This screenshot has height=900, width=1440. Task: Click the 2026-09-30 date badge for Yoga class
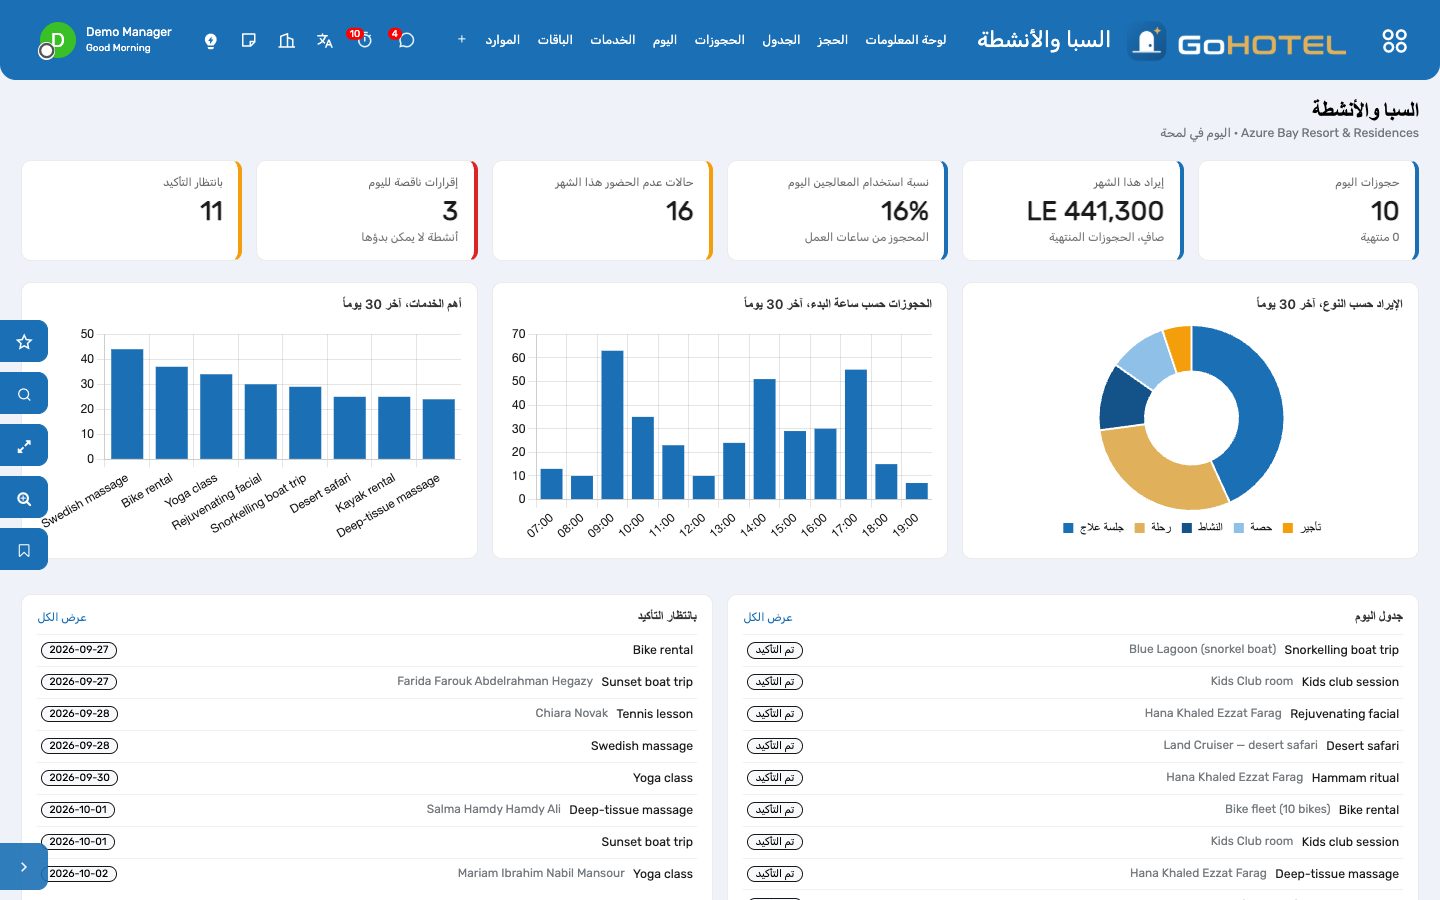tap(79, 778)
